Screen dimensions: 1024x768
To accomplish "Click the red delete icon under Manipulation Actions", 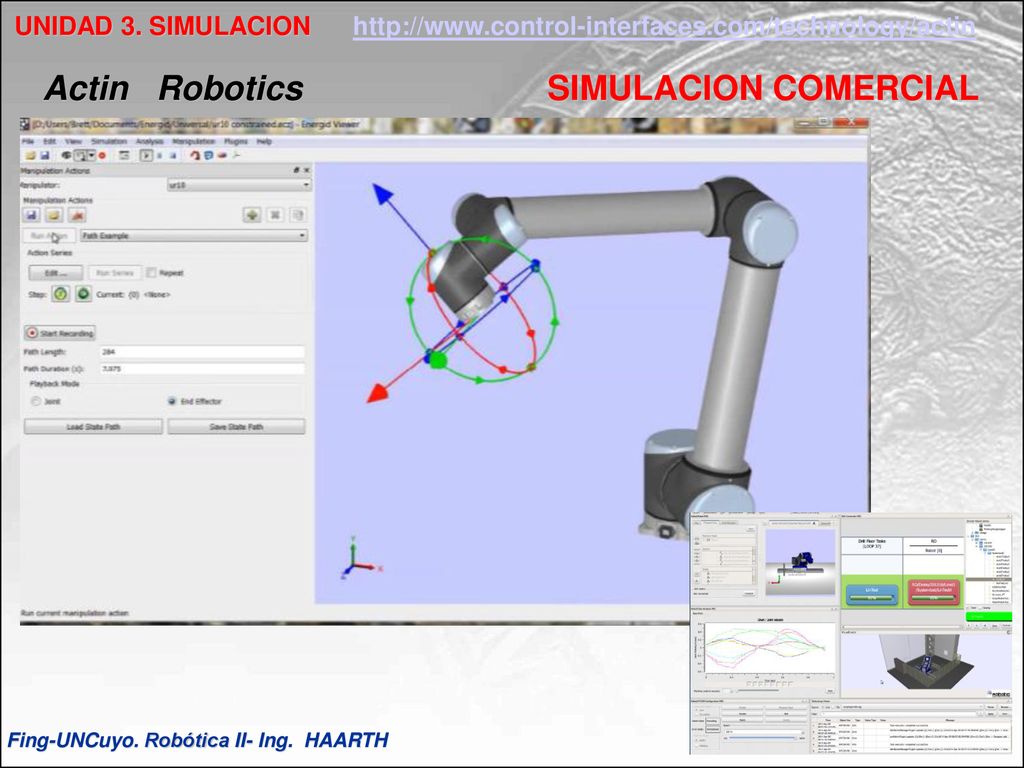I will (x=77, y=215).
